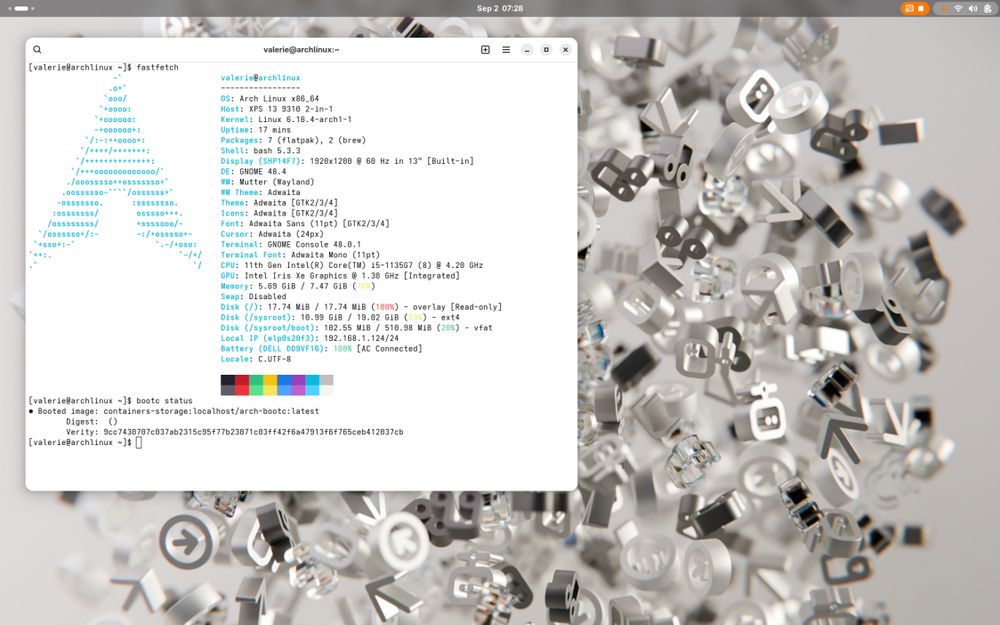
Task: Click the DE: GNOME 48.4 line
Action: [x=254, y=172]
